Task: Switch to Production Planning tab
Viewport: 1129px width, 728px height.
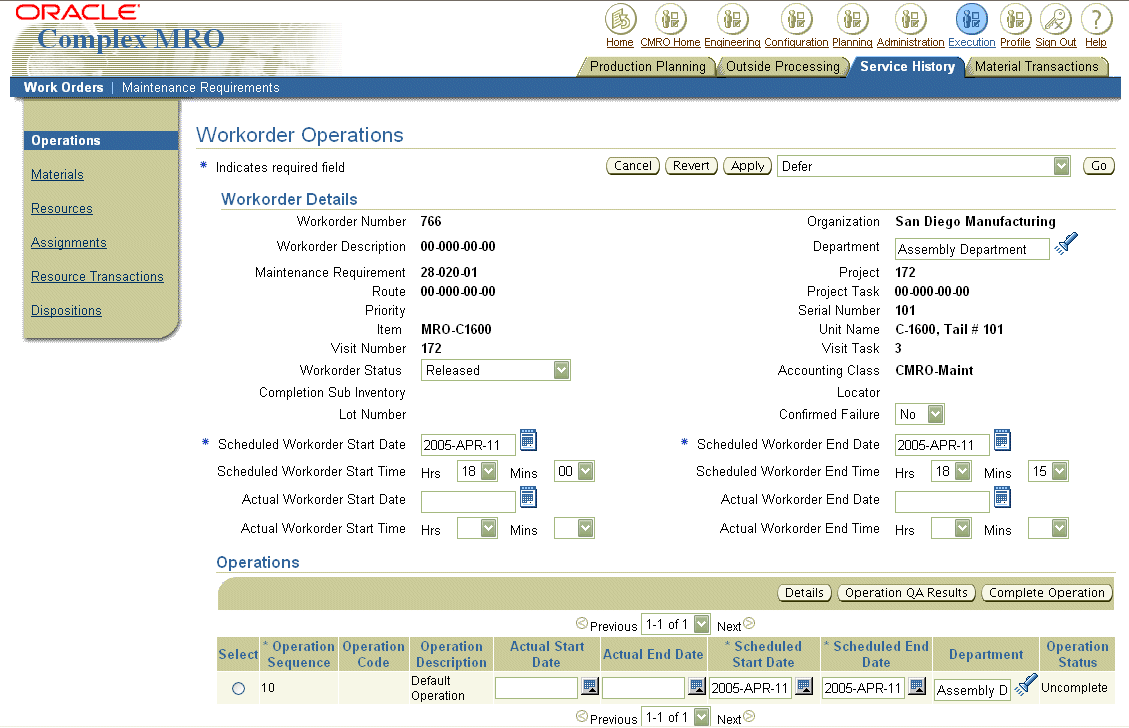Action: click(x=647, y=66)
